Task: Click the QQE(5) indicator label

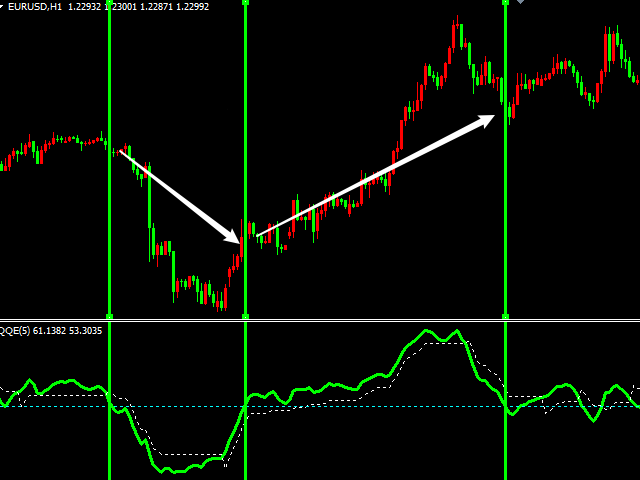Action: [x=15, y=331]
